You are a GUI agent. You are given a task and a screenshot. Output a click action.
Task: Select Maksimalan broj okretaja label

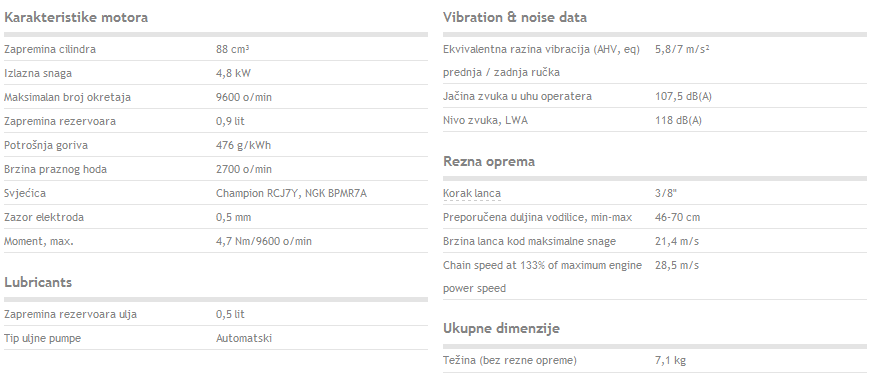(x=67, y=97)
